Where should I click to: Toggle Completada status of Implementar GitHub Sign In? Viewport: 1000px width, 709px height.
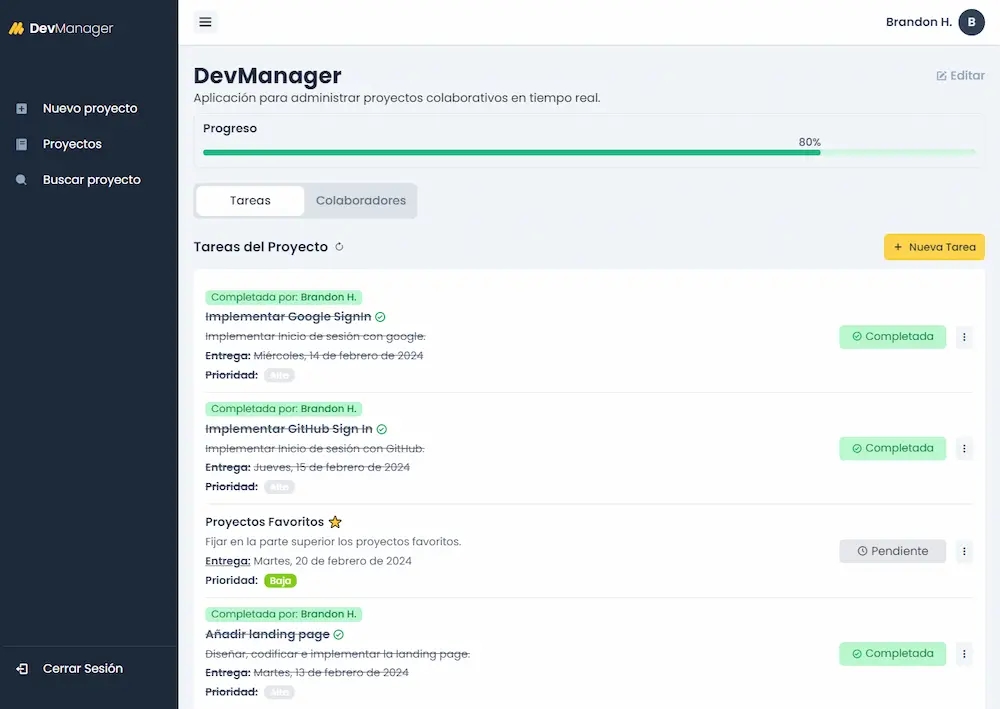[x=892, y=449]
